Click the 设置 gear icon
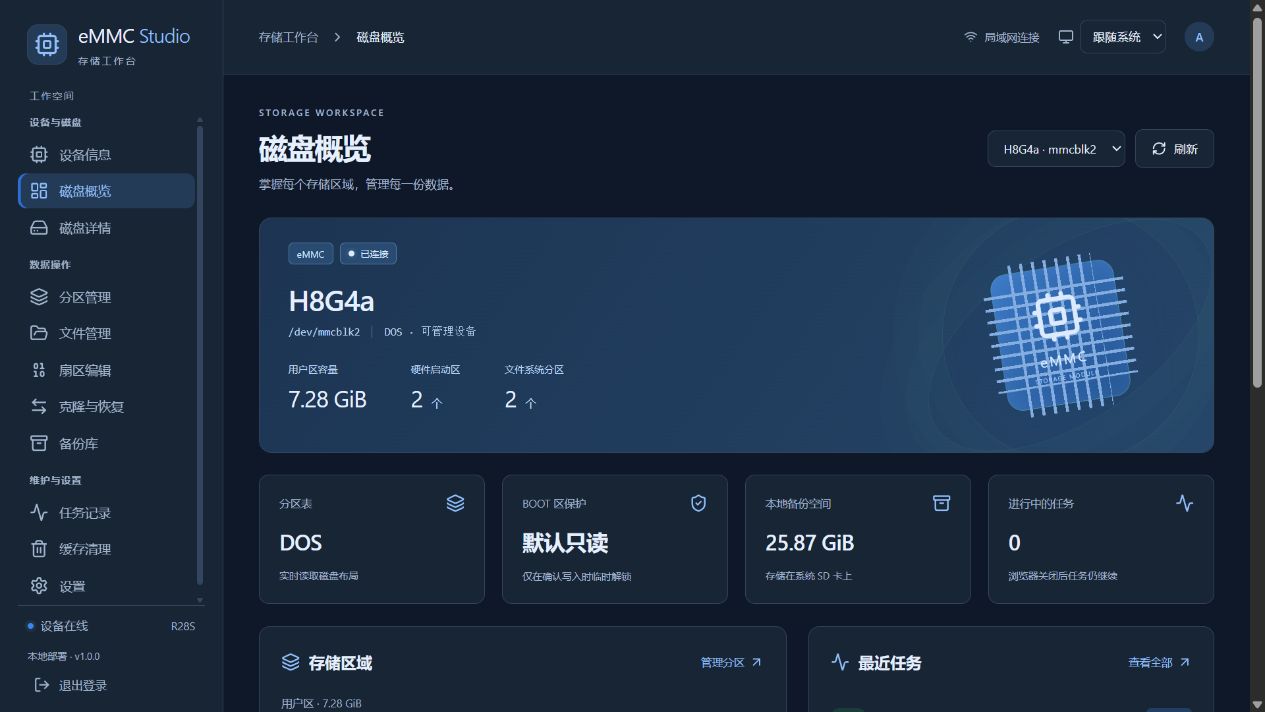The image size is (1265, 712). click(x=39, y=586)
